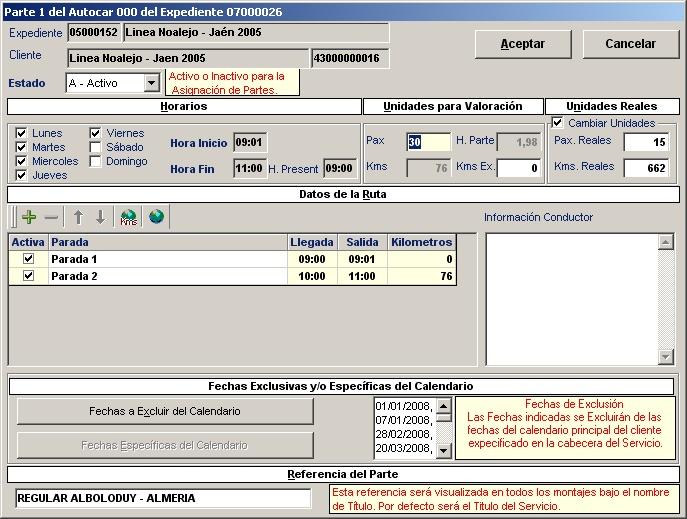Screen dimensions: 687x519
Task: Deactivate the Parada 2 Activa checkbox
Action: click(x=28, y=276)
